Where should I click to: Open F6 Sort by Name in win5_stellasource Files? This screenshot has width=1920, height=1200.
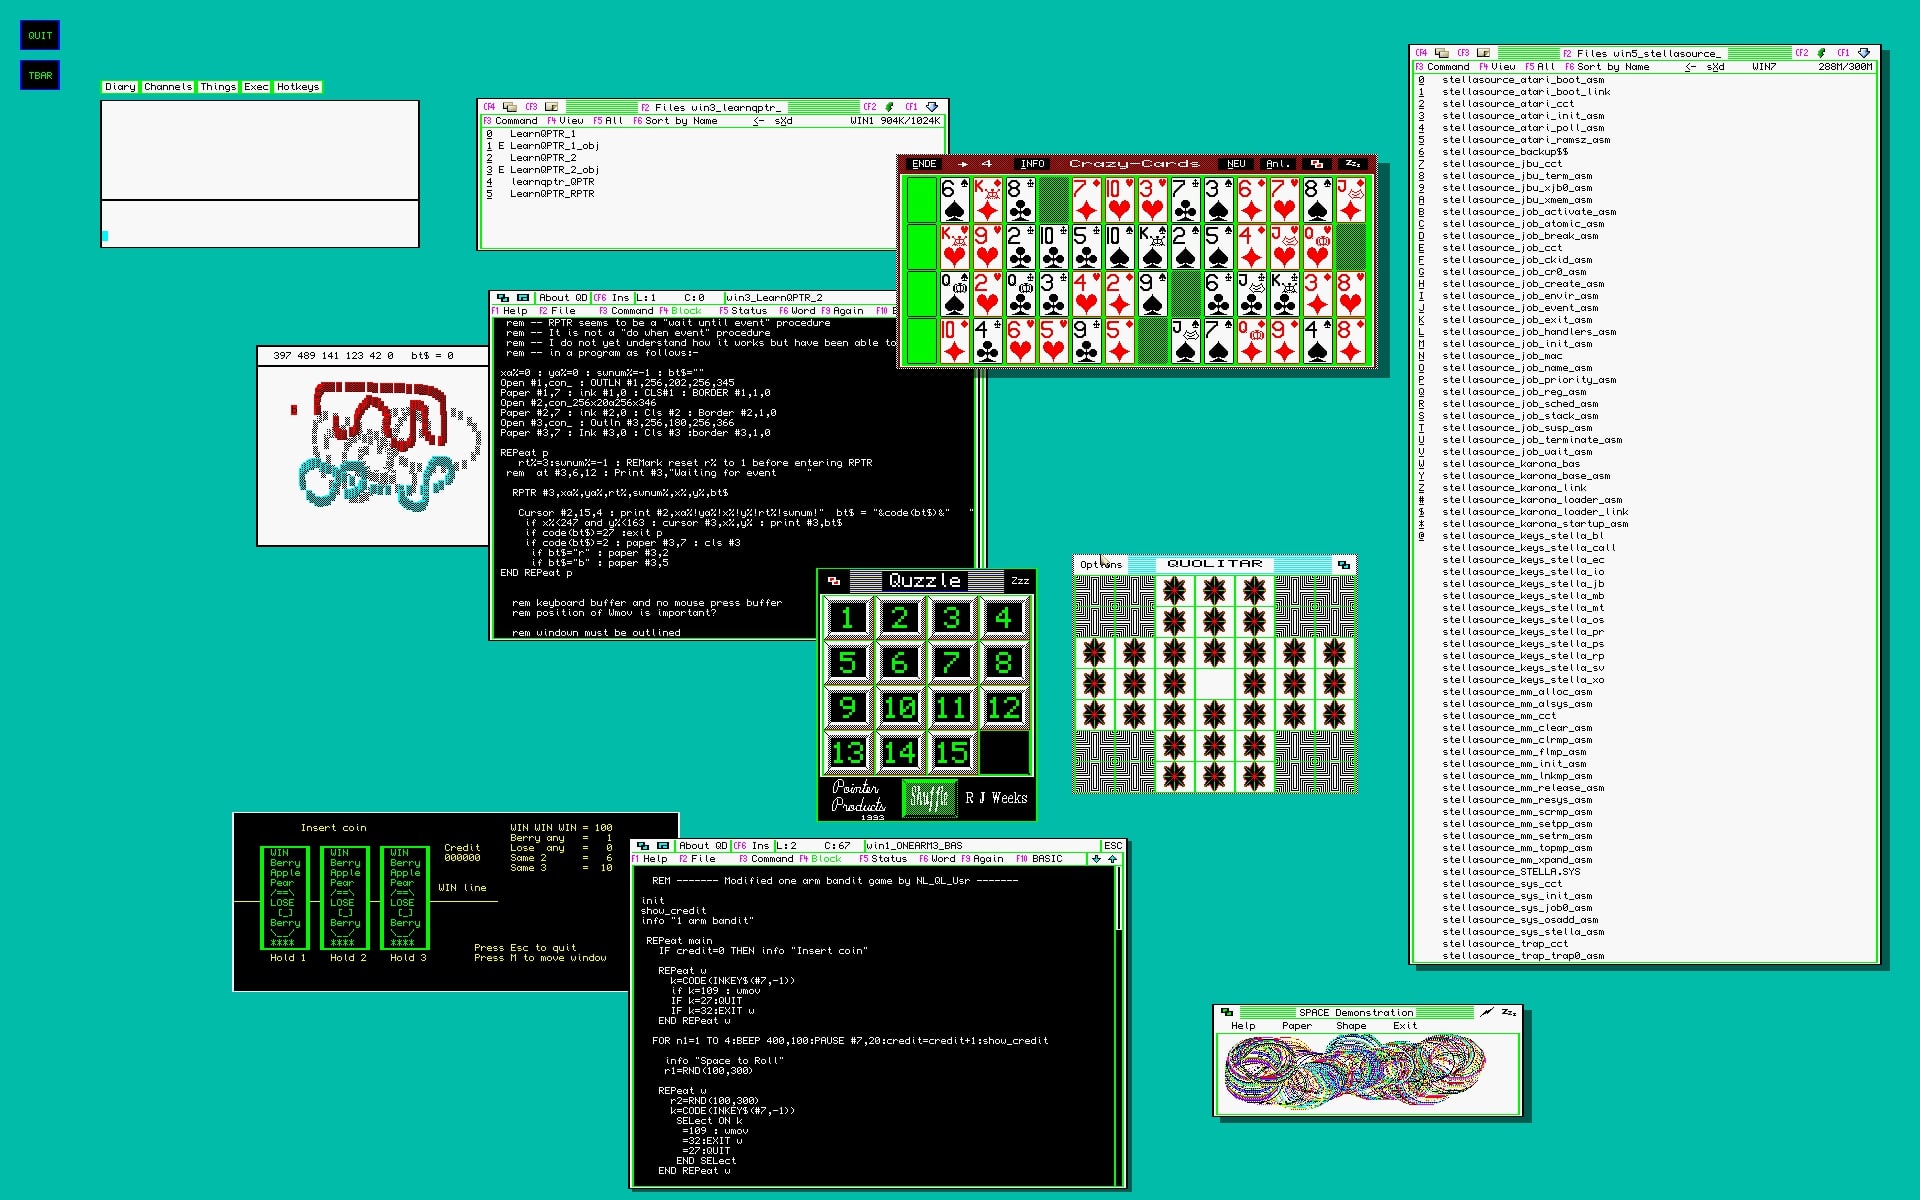(x=1607, y=67)
